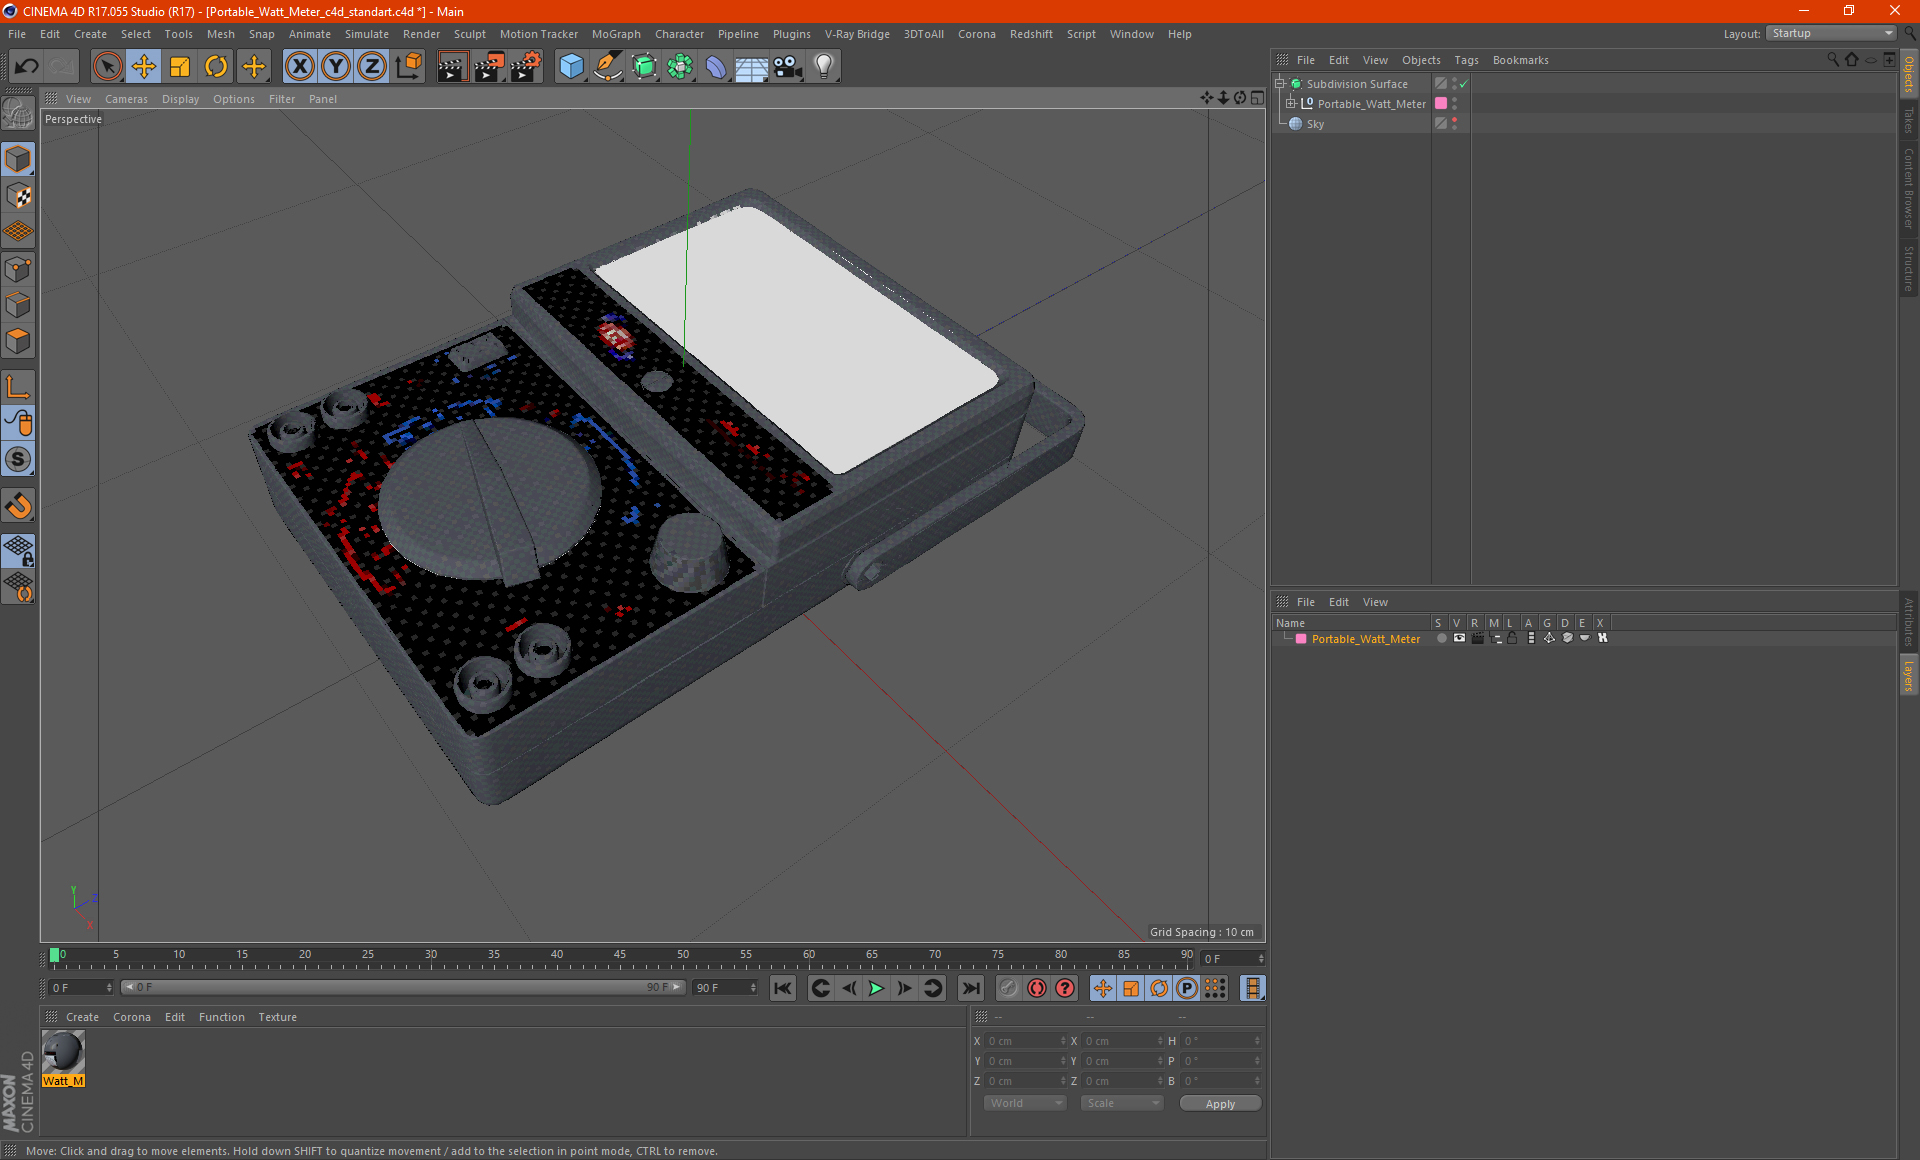Add a Subdivision Surface generator
This screenshot has height=1160, width=1920.
coord(644,67)
